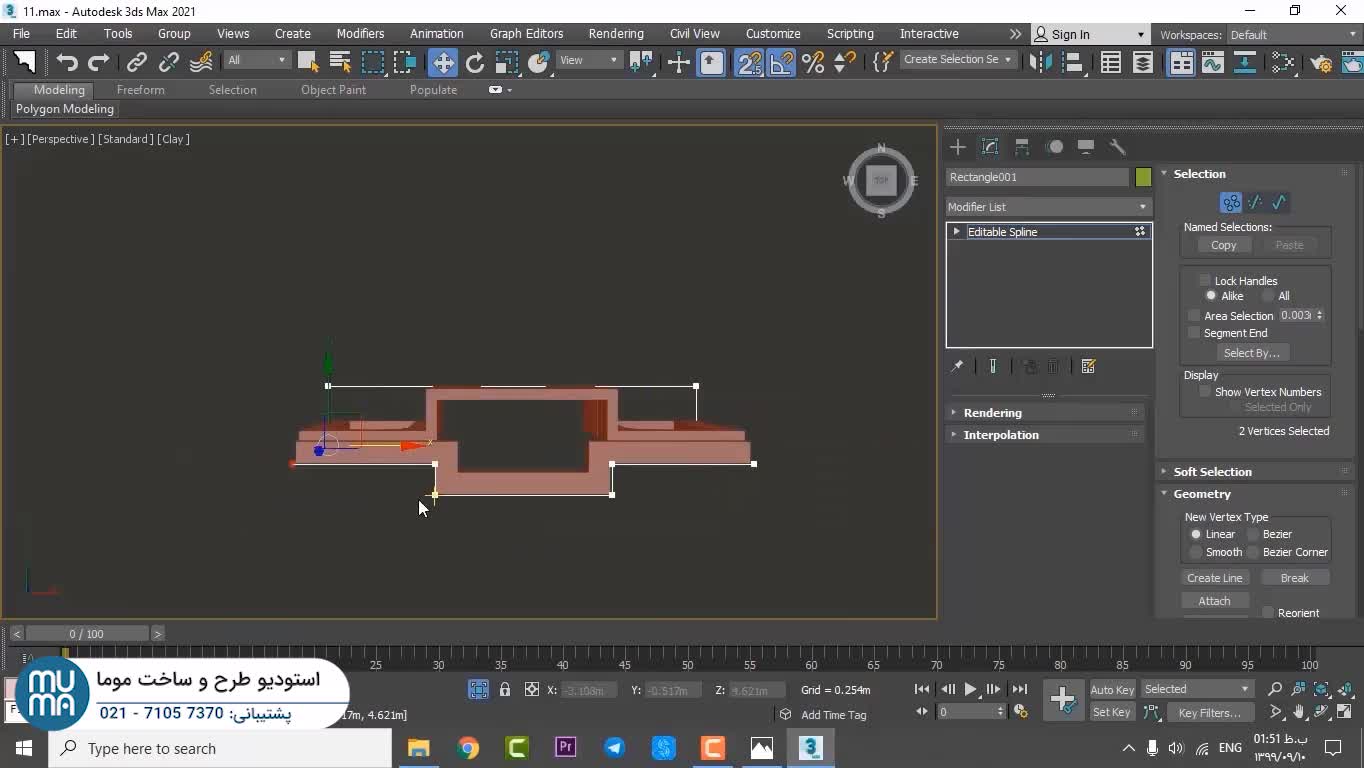Choose the Bezier vertex type
Screen dimensions: 1364x768
click(x=1253, y=534)
